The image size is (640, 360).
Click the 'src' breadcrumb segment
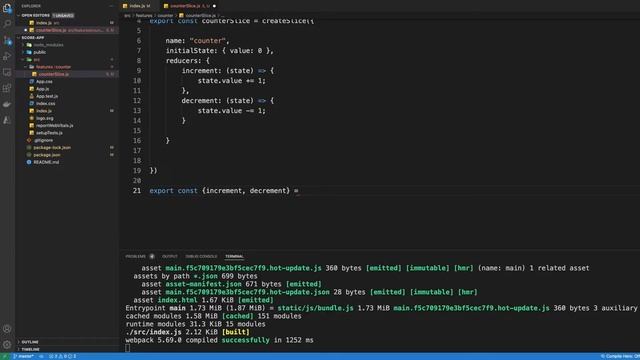coord(127,16)
